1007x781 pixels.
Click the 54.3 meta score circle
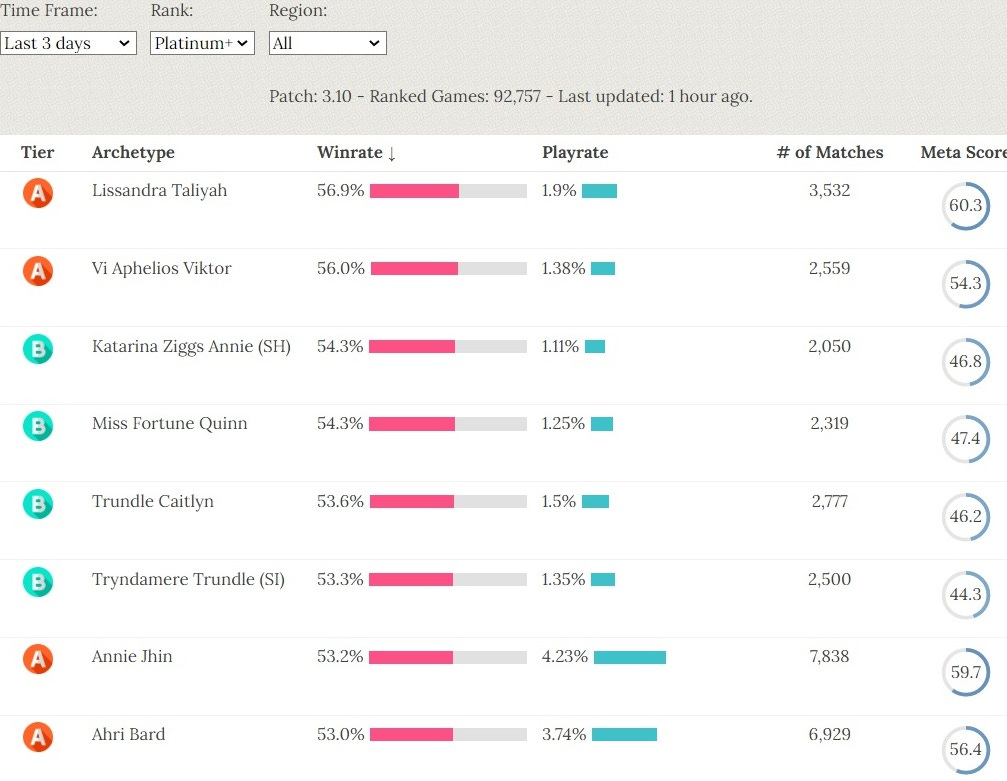[x=966, y=283]
